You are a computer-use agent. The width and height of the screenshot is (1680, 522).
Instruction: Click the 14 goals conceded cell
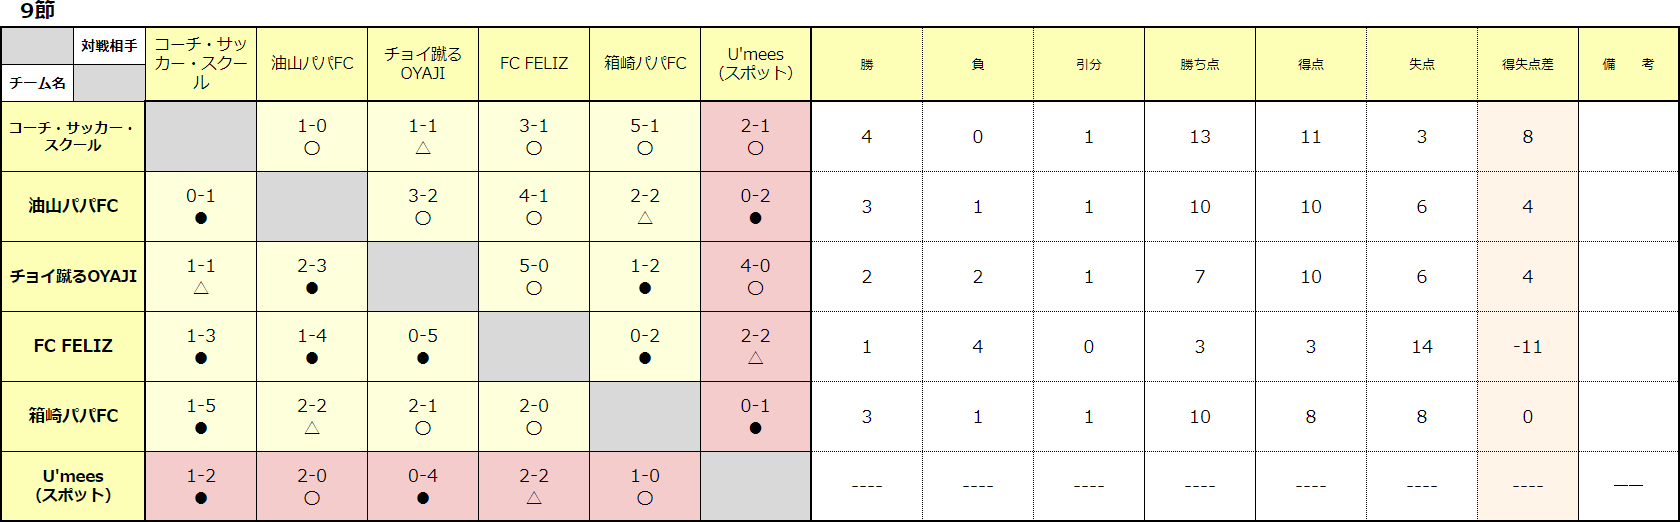click(x=1422, y=346)
